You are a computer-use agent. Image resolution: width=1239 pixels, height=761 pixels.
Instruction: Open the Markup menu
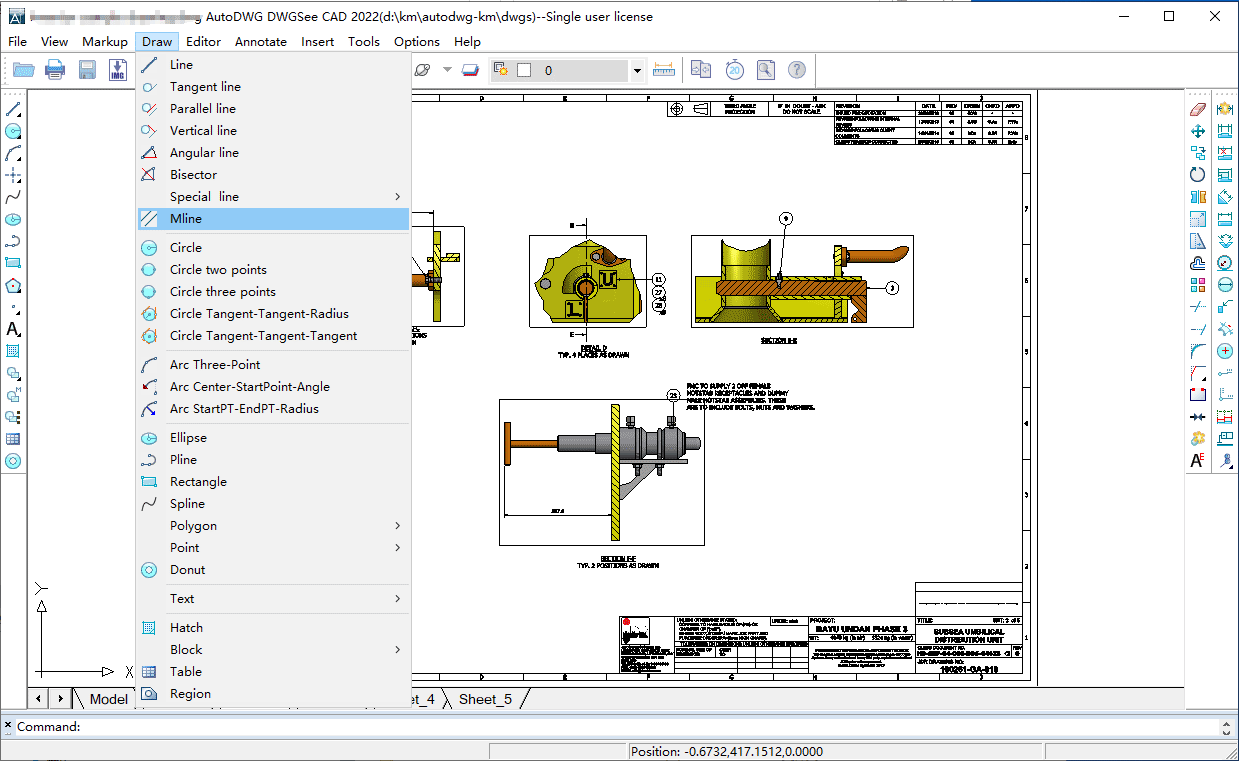coord(105,42)
